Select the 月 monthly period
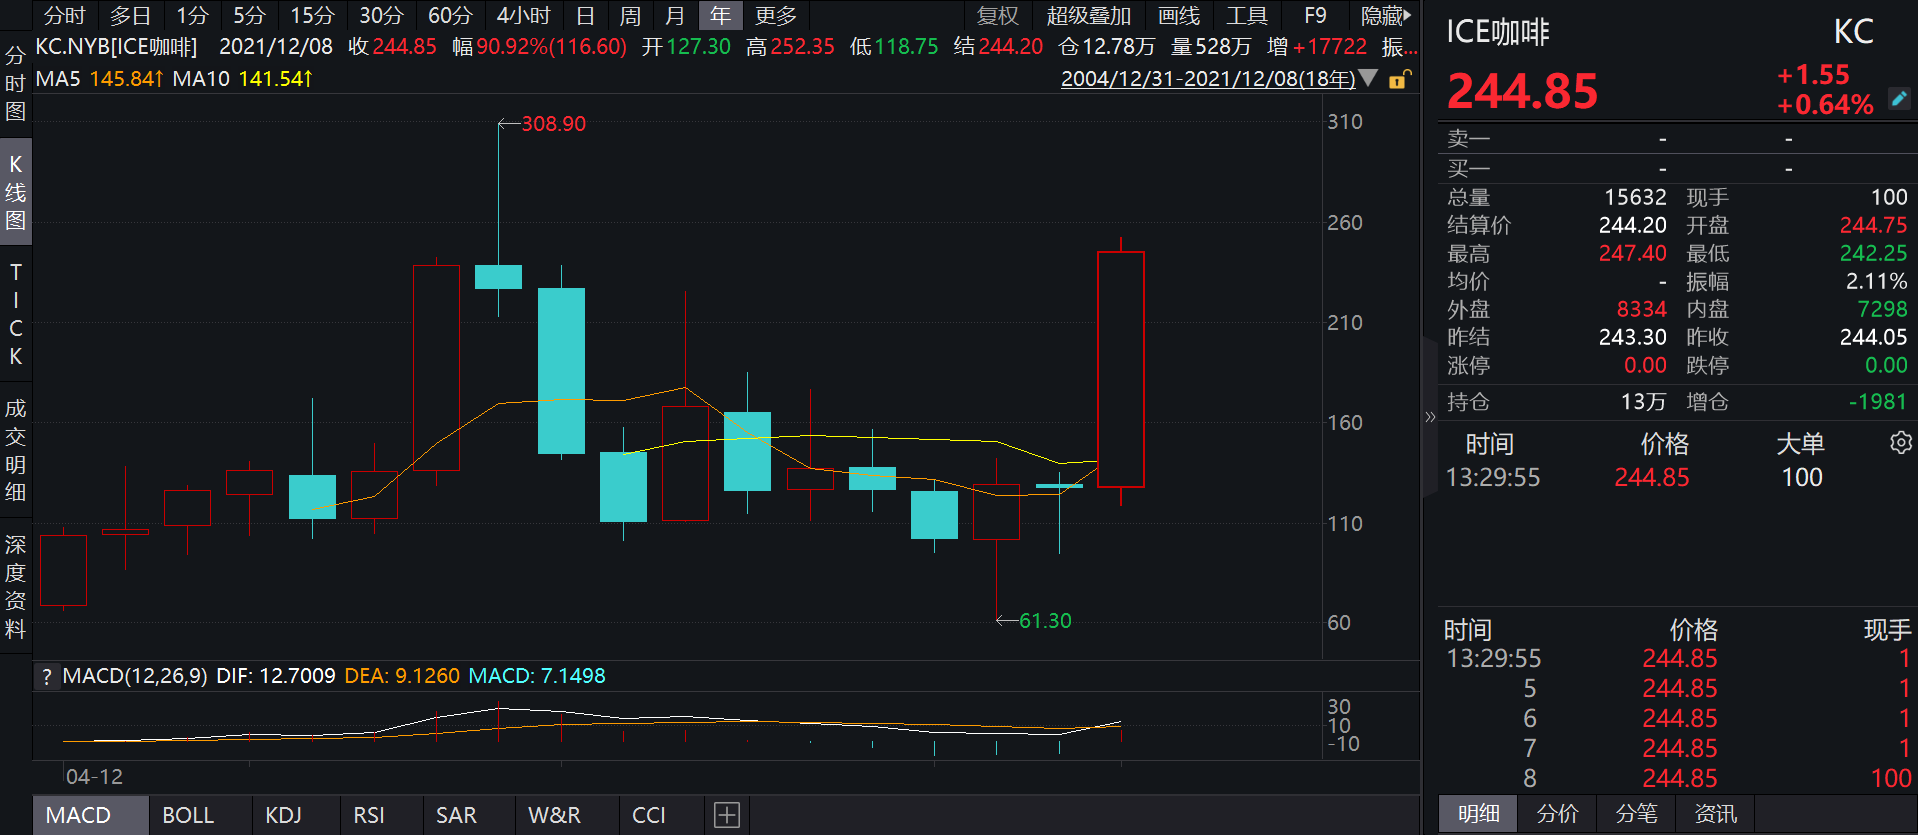 click(x=675, y=16)
